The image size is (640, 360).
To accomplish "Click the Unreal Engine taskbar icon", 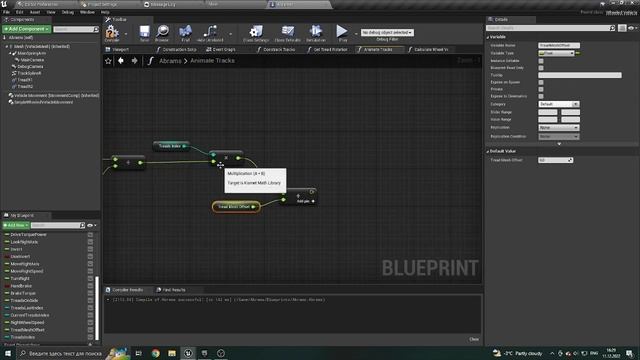I will point(188,353).
